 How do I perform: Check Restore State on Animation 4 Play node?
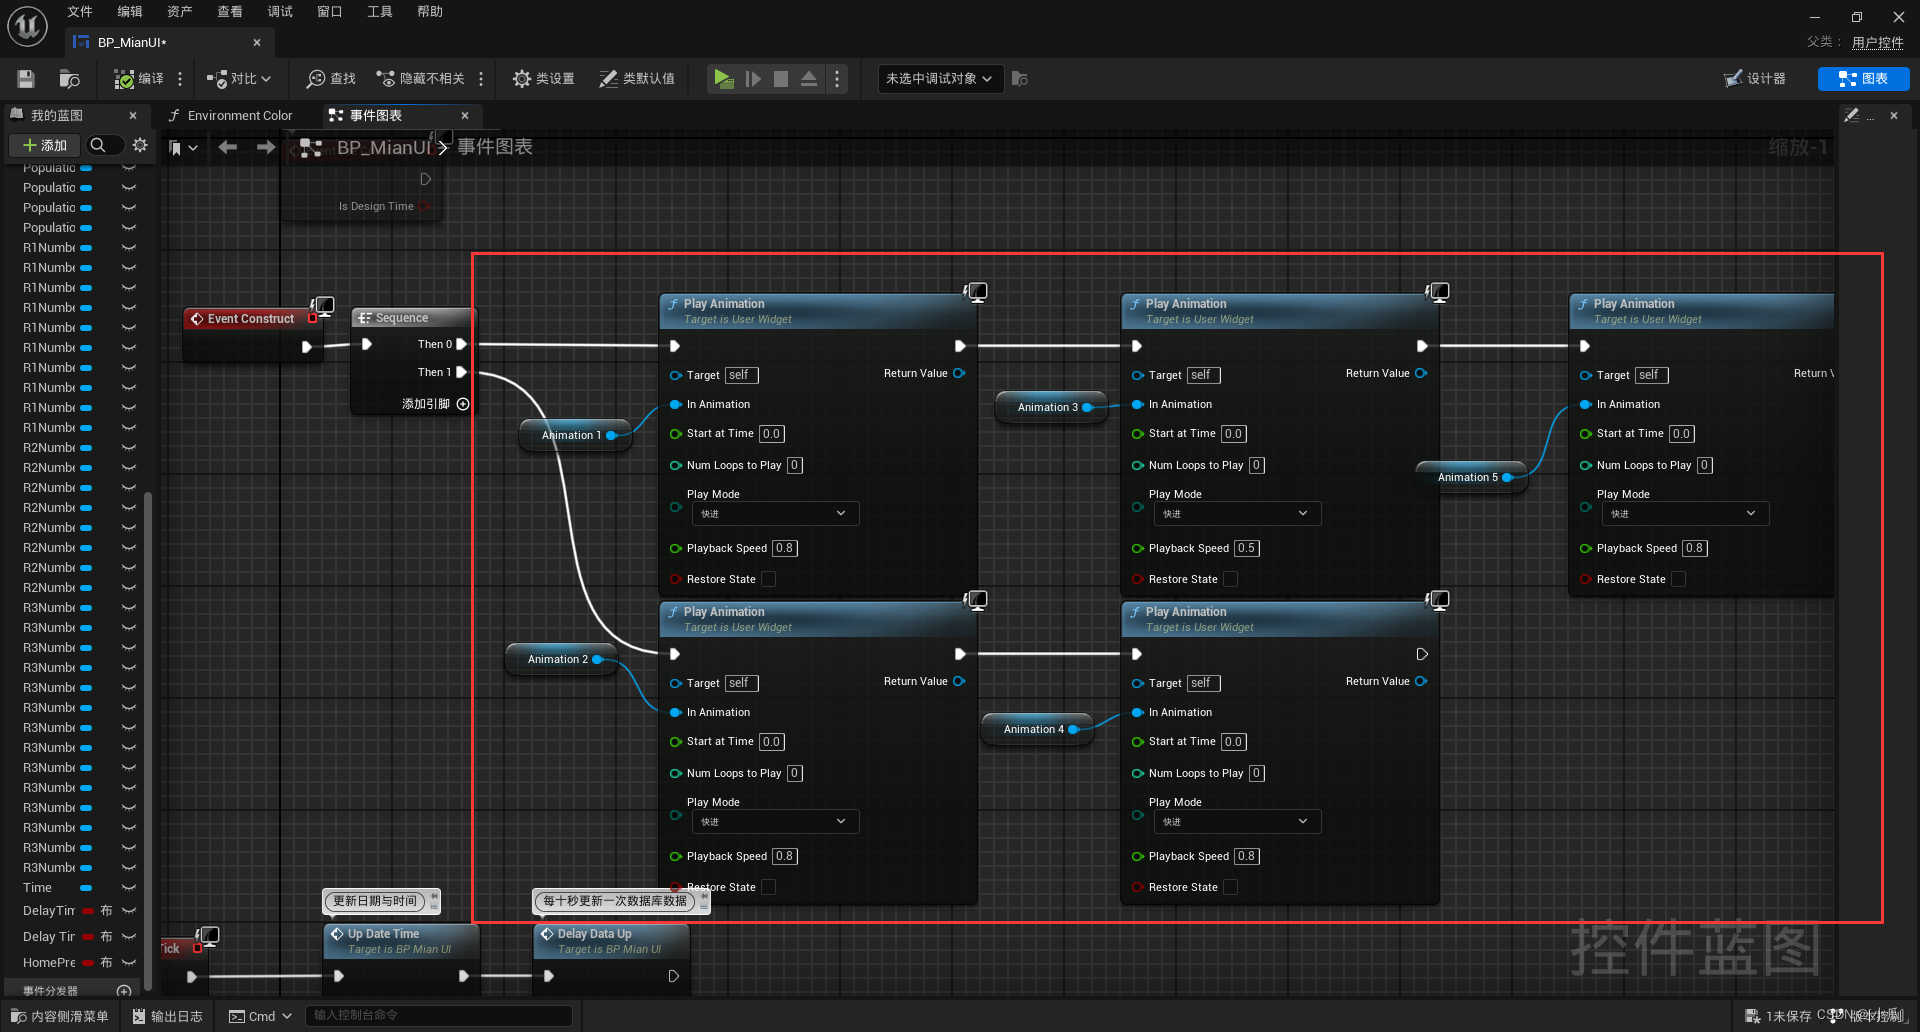click(x=1231, y=887)
